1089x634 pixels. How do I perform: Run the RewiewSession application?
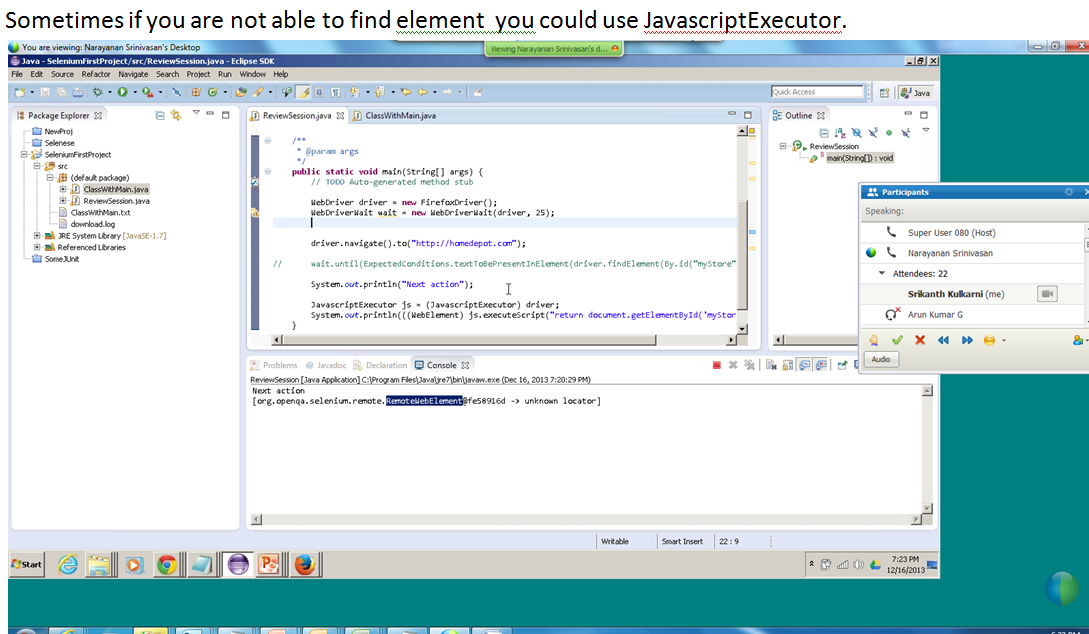[x=123, y=91]
